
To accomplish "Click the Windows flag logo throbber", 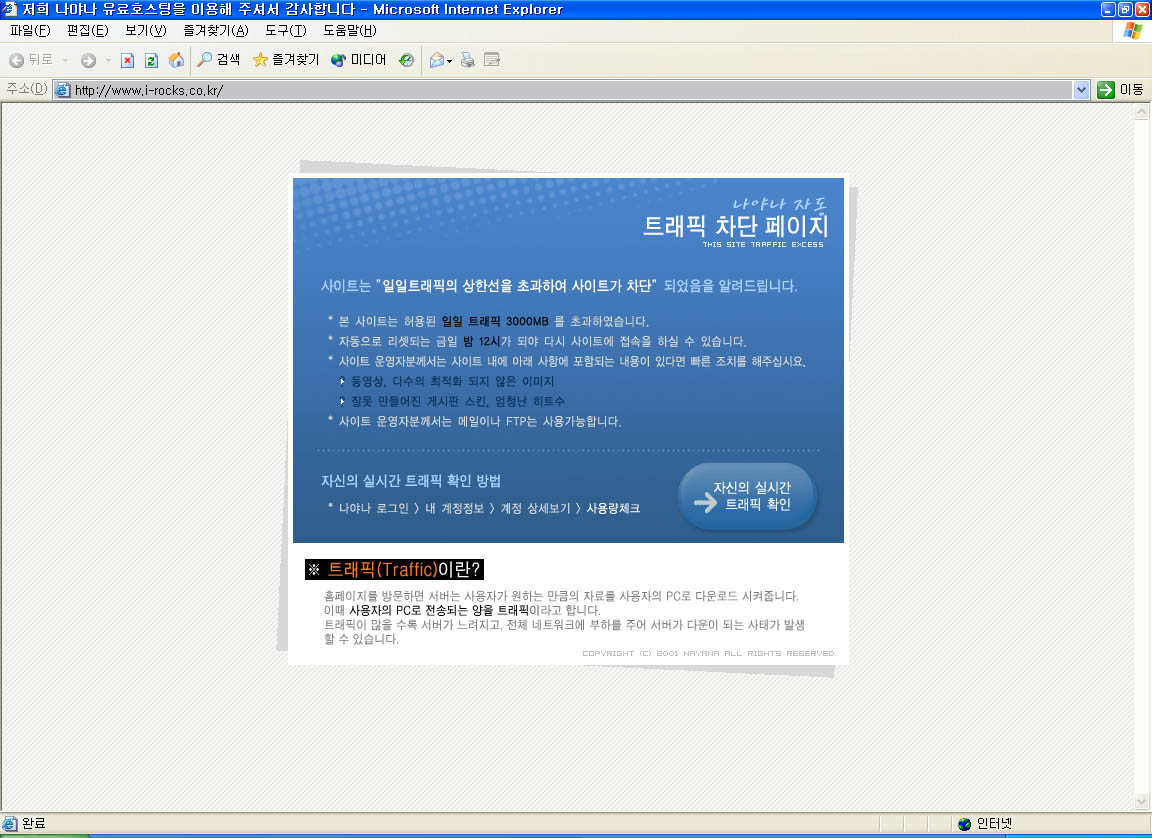I will [1133, 31].
